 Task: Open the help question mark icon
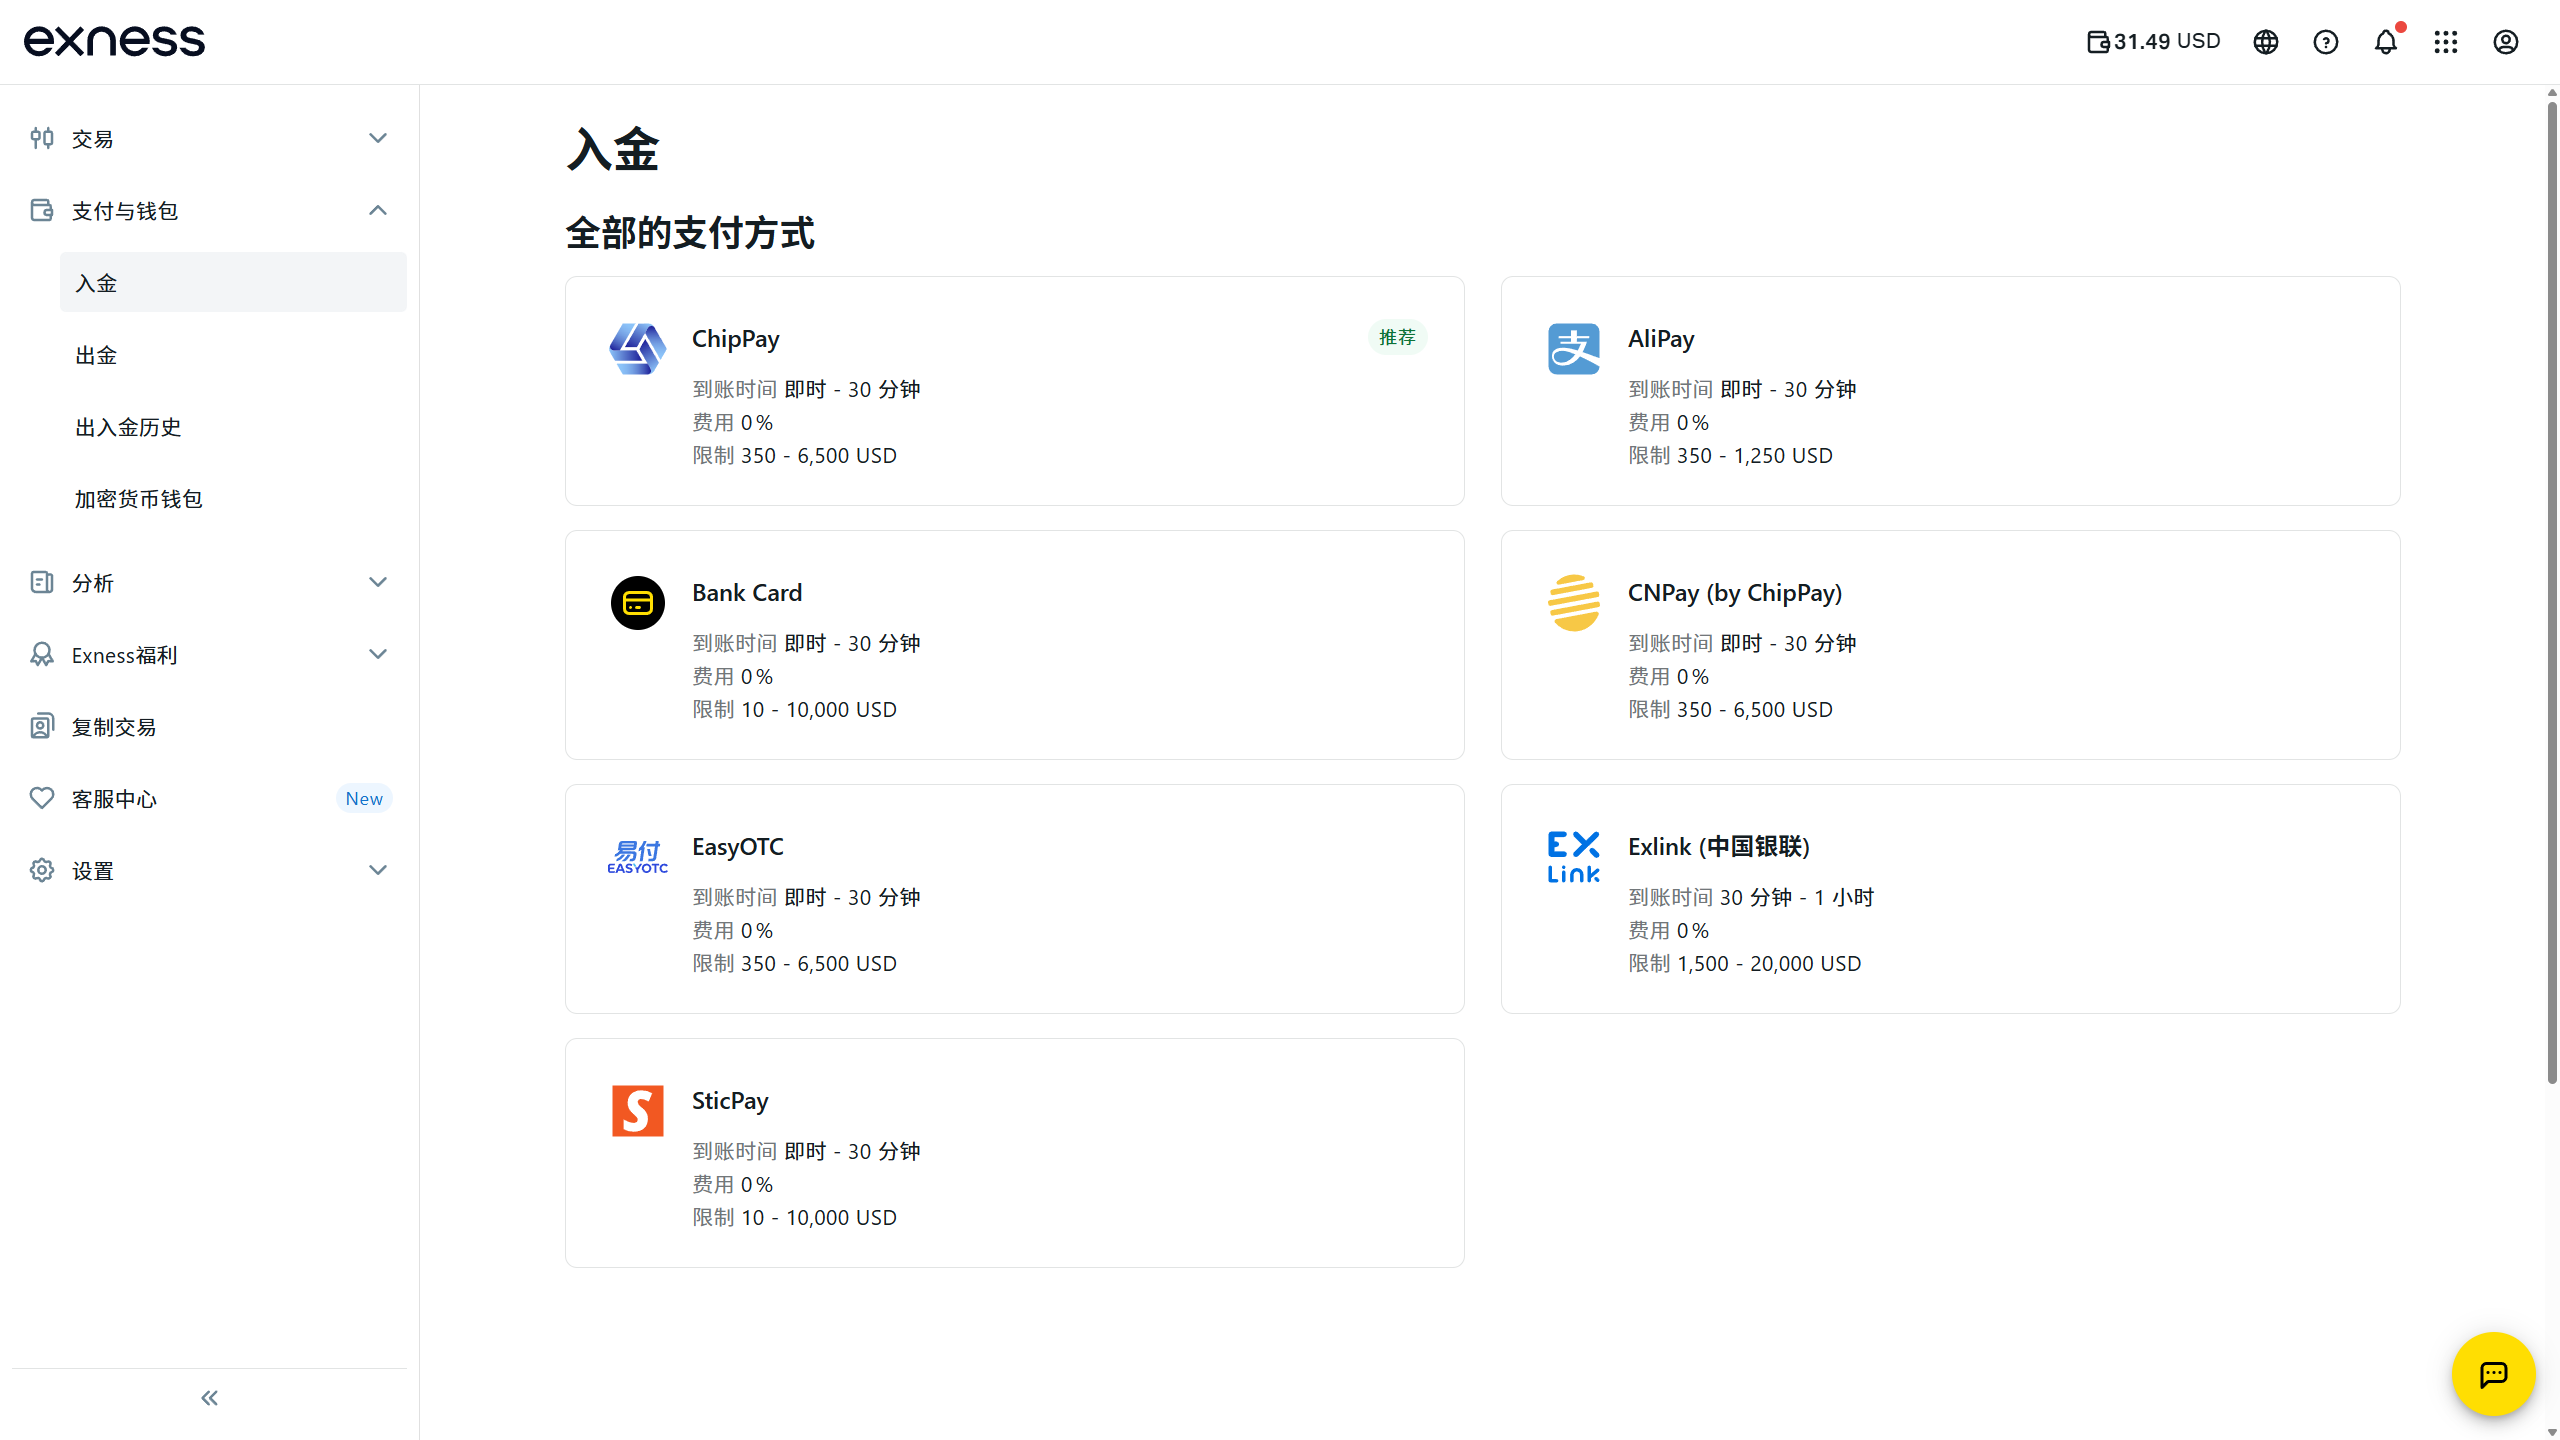coord(2326,42)
